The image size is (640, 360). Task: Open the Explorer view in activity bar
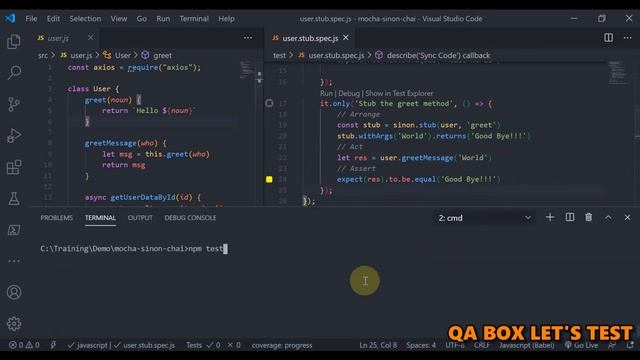pos(14,42)
